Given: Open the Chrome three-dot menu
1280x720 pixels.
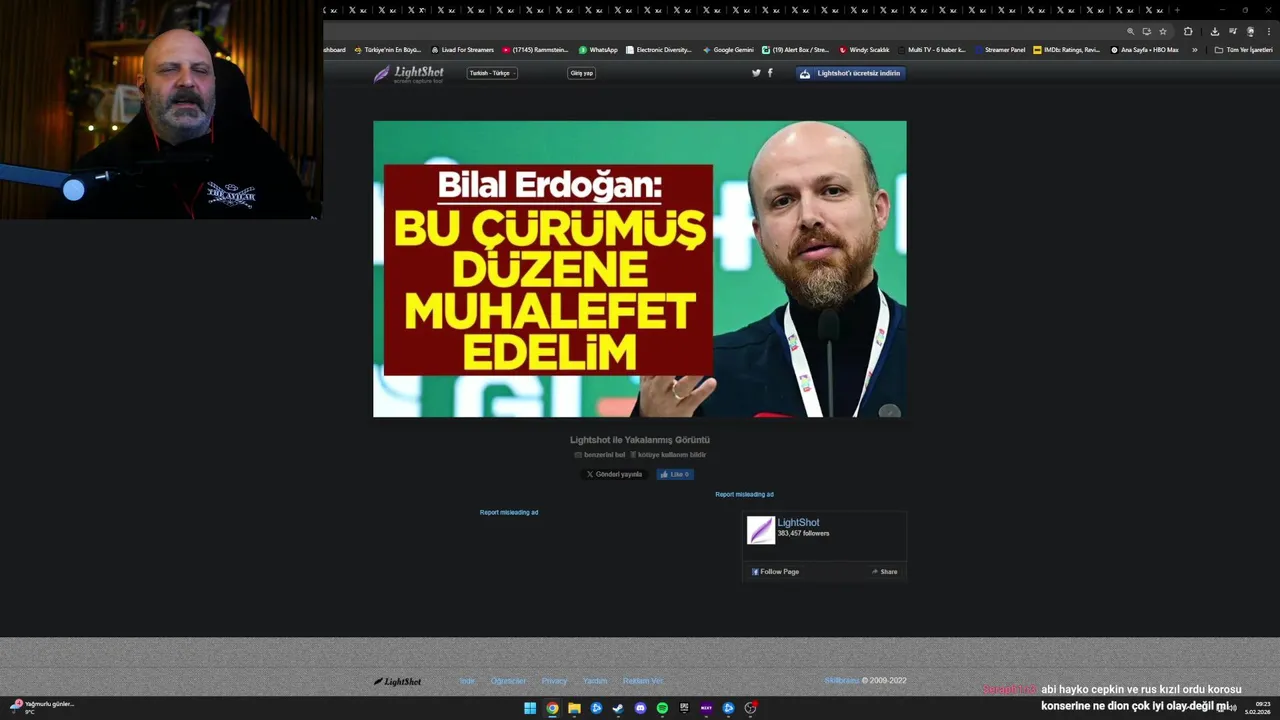Looking at the screenshot, I should coord(1268,31).
